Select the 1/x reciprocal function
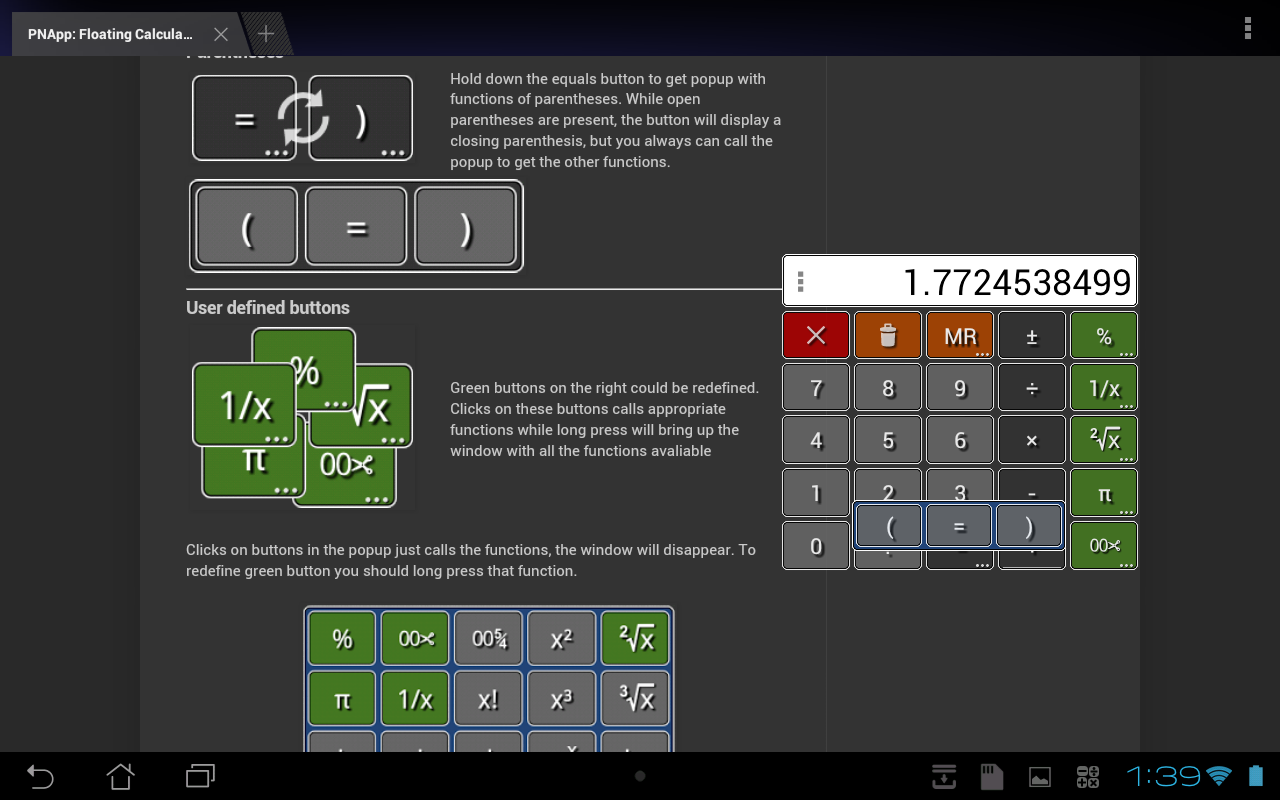 pyautogui.click(x=1103, y=387)
